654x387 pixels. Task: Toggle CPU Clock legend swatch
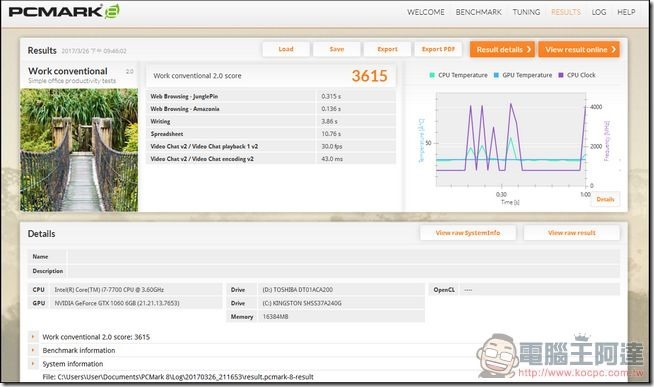click(561, 75)
